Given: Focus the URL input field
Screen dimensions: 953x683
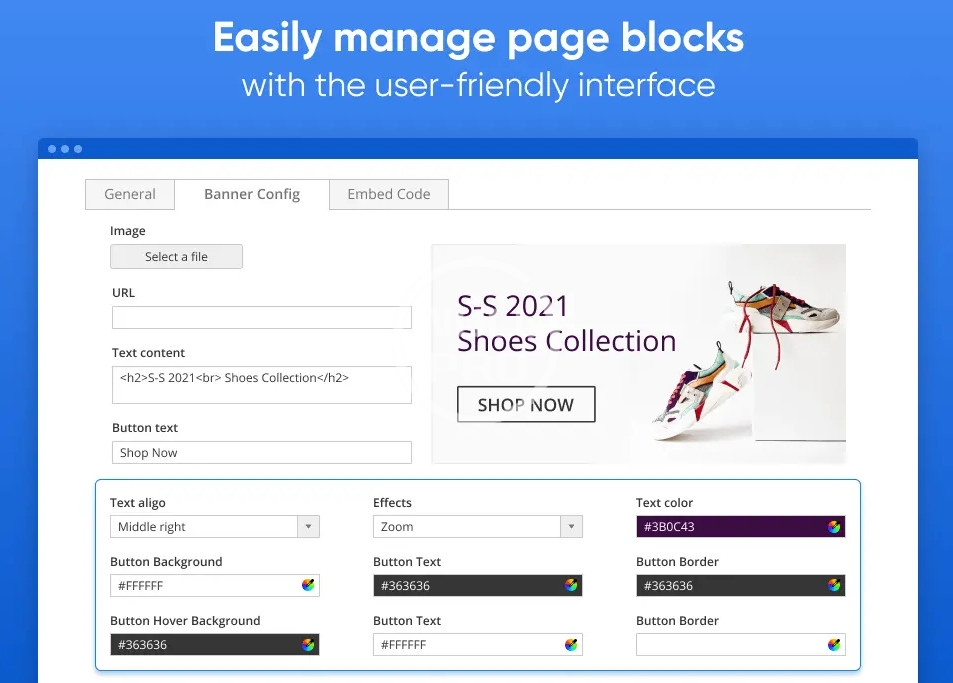Looking at the screenshot, I should 262,318.
